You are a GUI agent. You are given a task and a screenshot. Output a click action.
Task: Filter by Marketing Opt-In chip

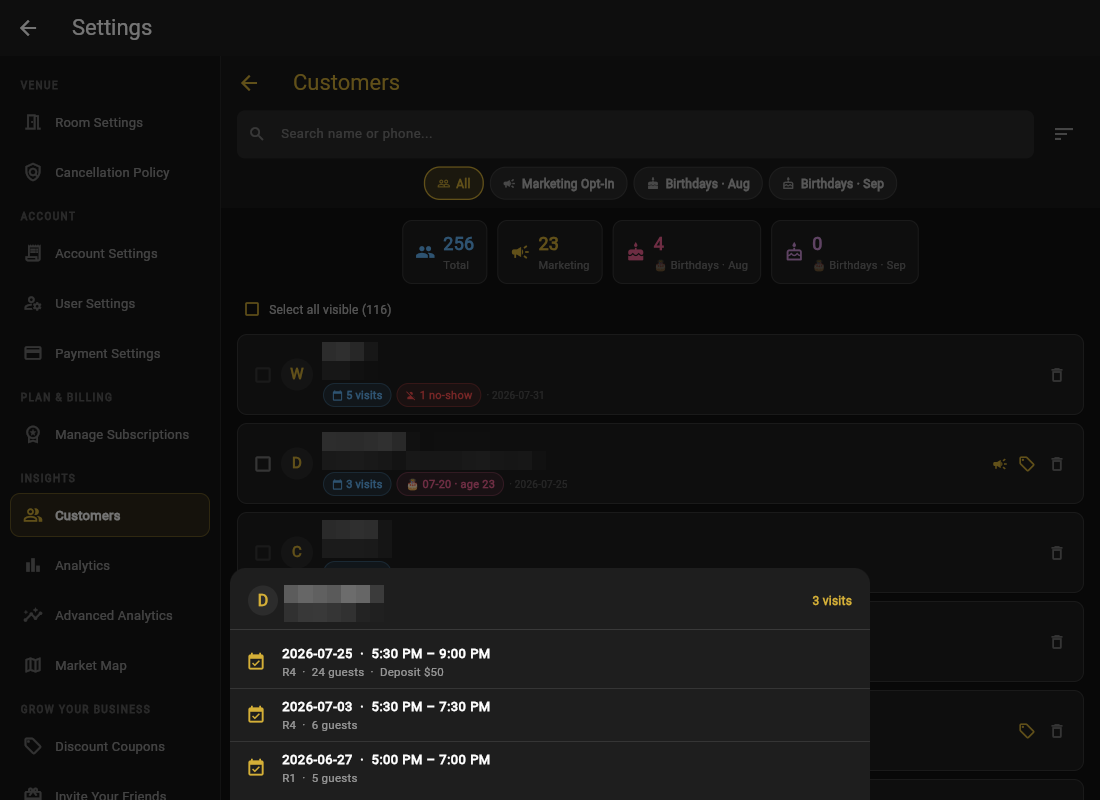[559, 184]
